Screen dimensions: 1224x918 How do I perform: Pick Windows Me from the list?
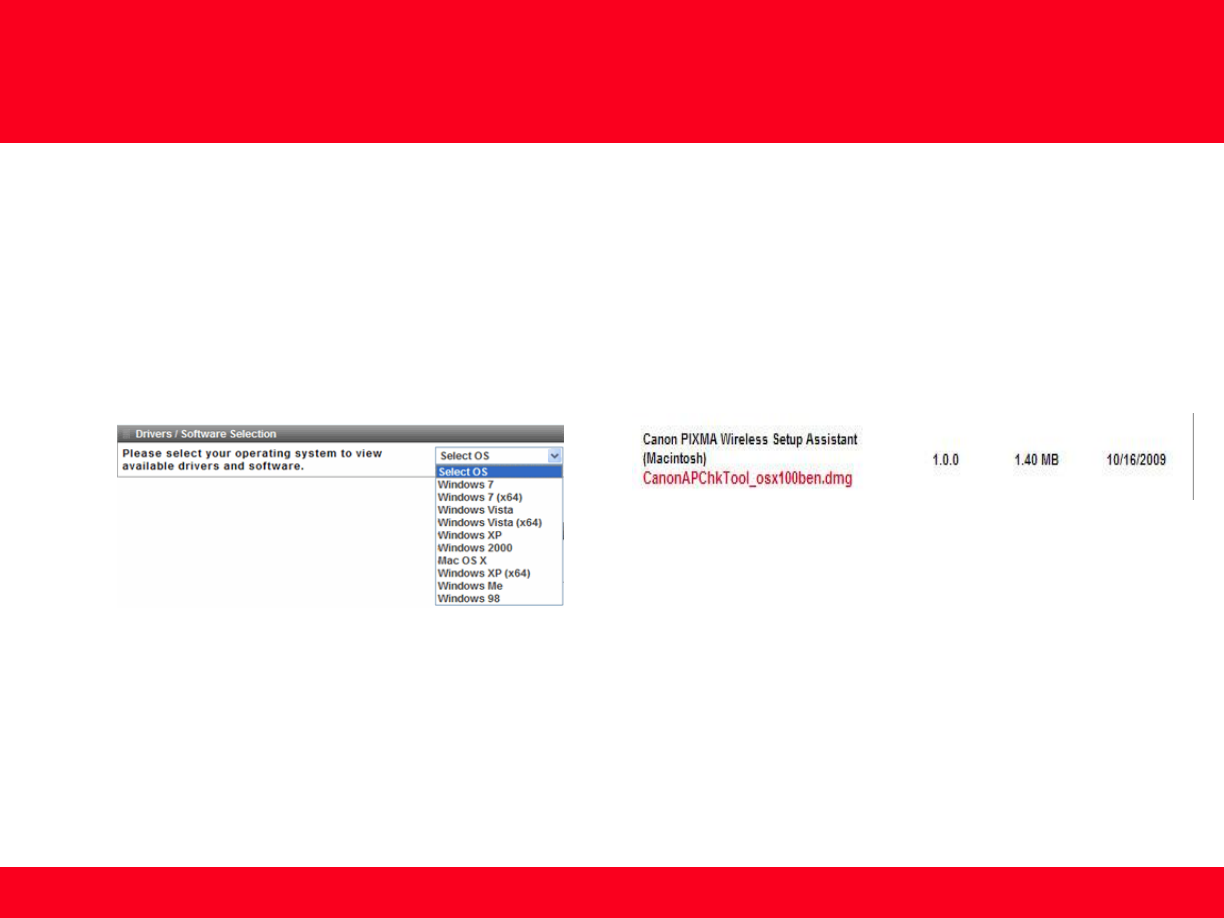pos(499,586)
